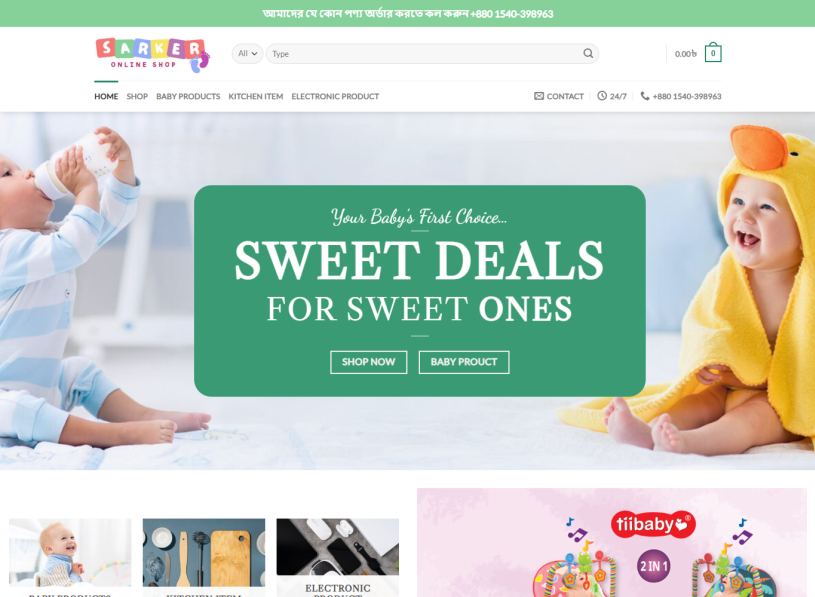Click the search magnifier icon
The image size is (815, 597).
(588, 54)
